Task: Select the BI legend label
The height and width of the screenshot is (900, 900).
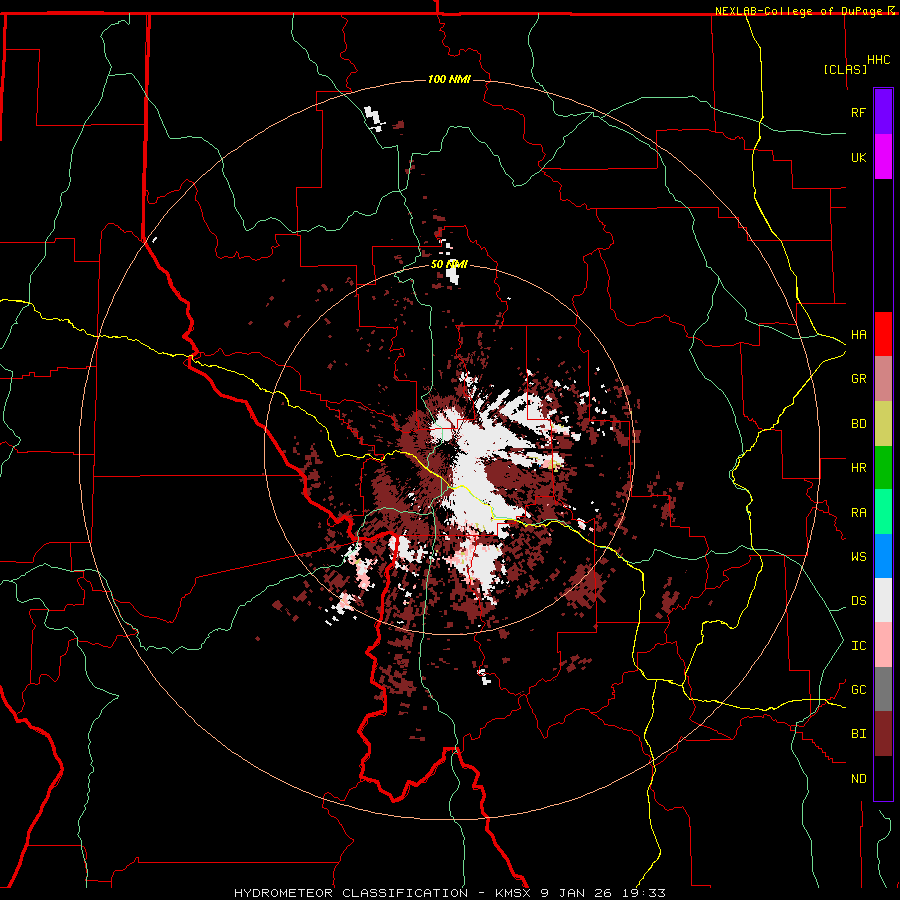Action: pos(858,734)
